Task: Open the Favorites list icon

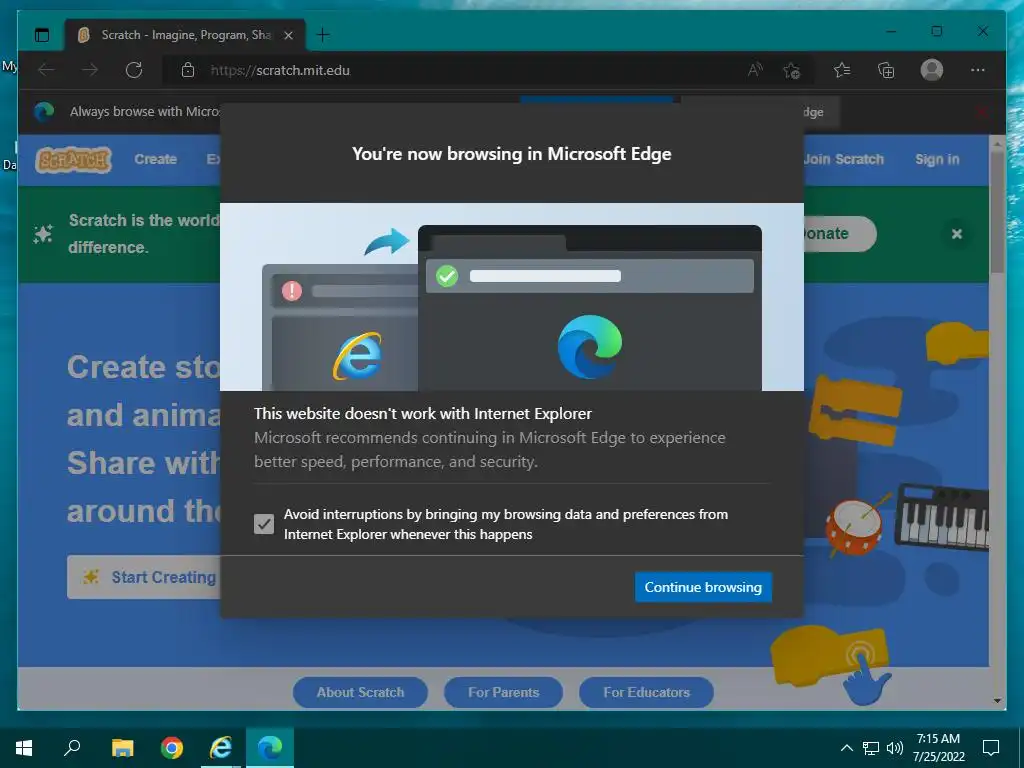Action: (x=842, y=70)
